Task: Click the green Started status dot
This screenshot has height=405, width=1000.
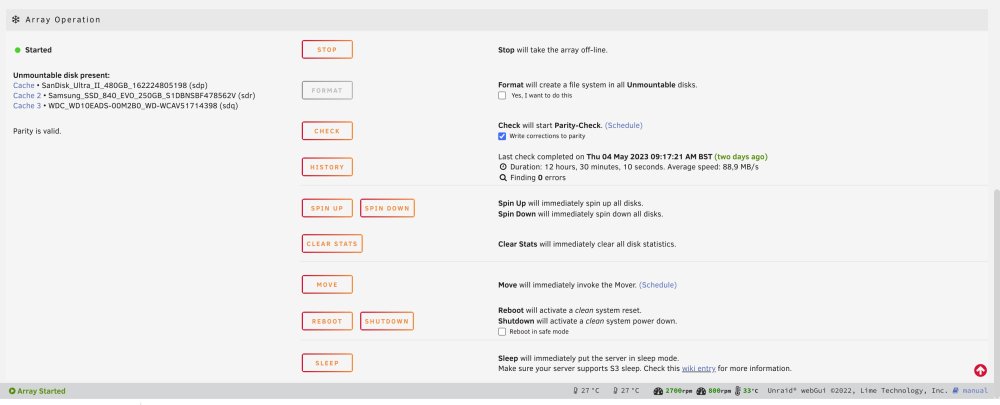Action: pyautogui.click(x=18, y=50)
